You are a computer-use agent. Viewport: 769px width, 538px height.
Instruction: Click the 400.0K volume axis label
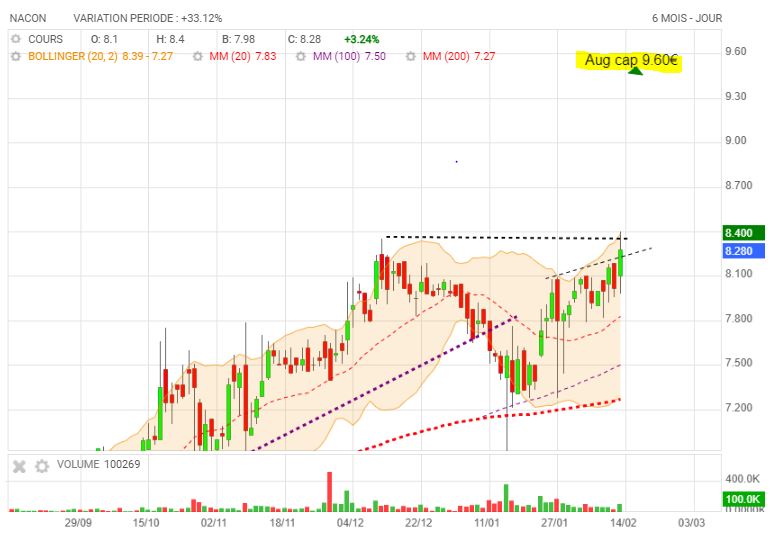click(743, 479)
